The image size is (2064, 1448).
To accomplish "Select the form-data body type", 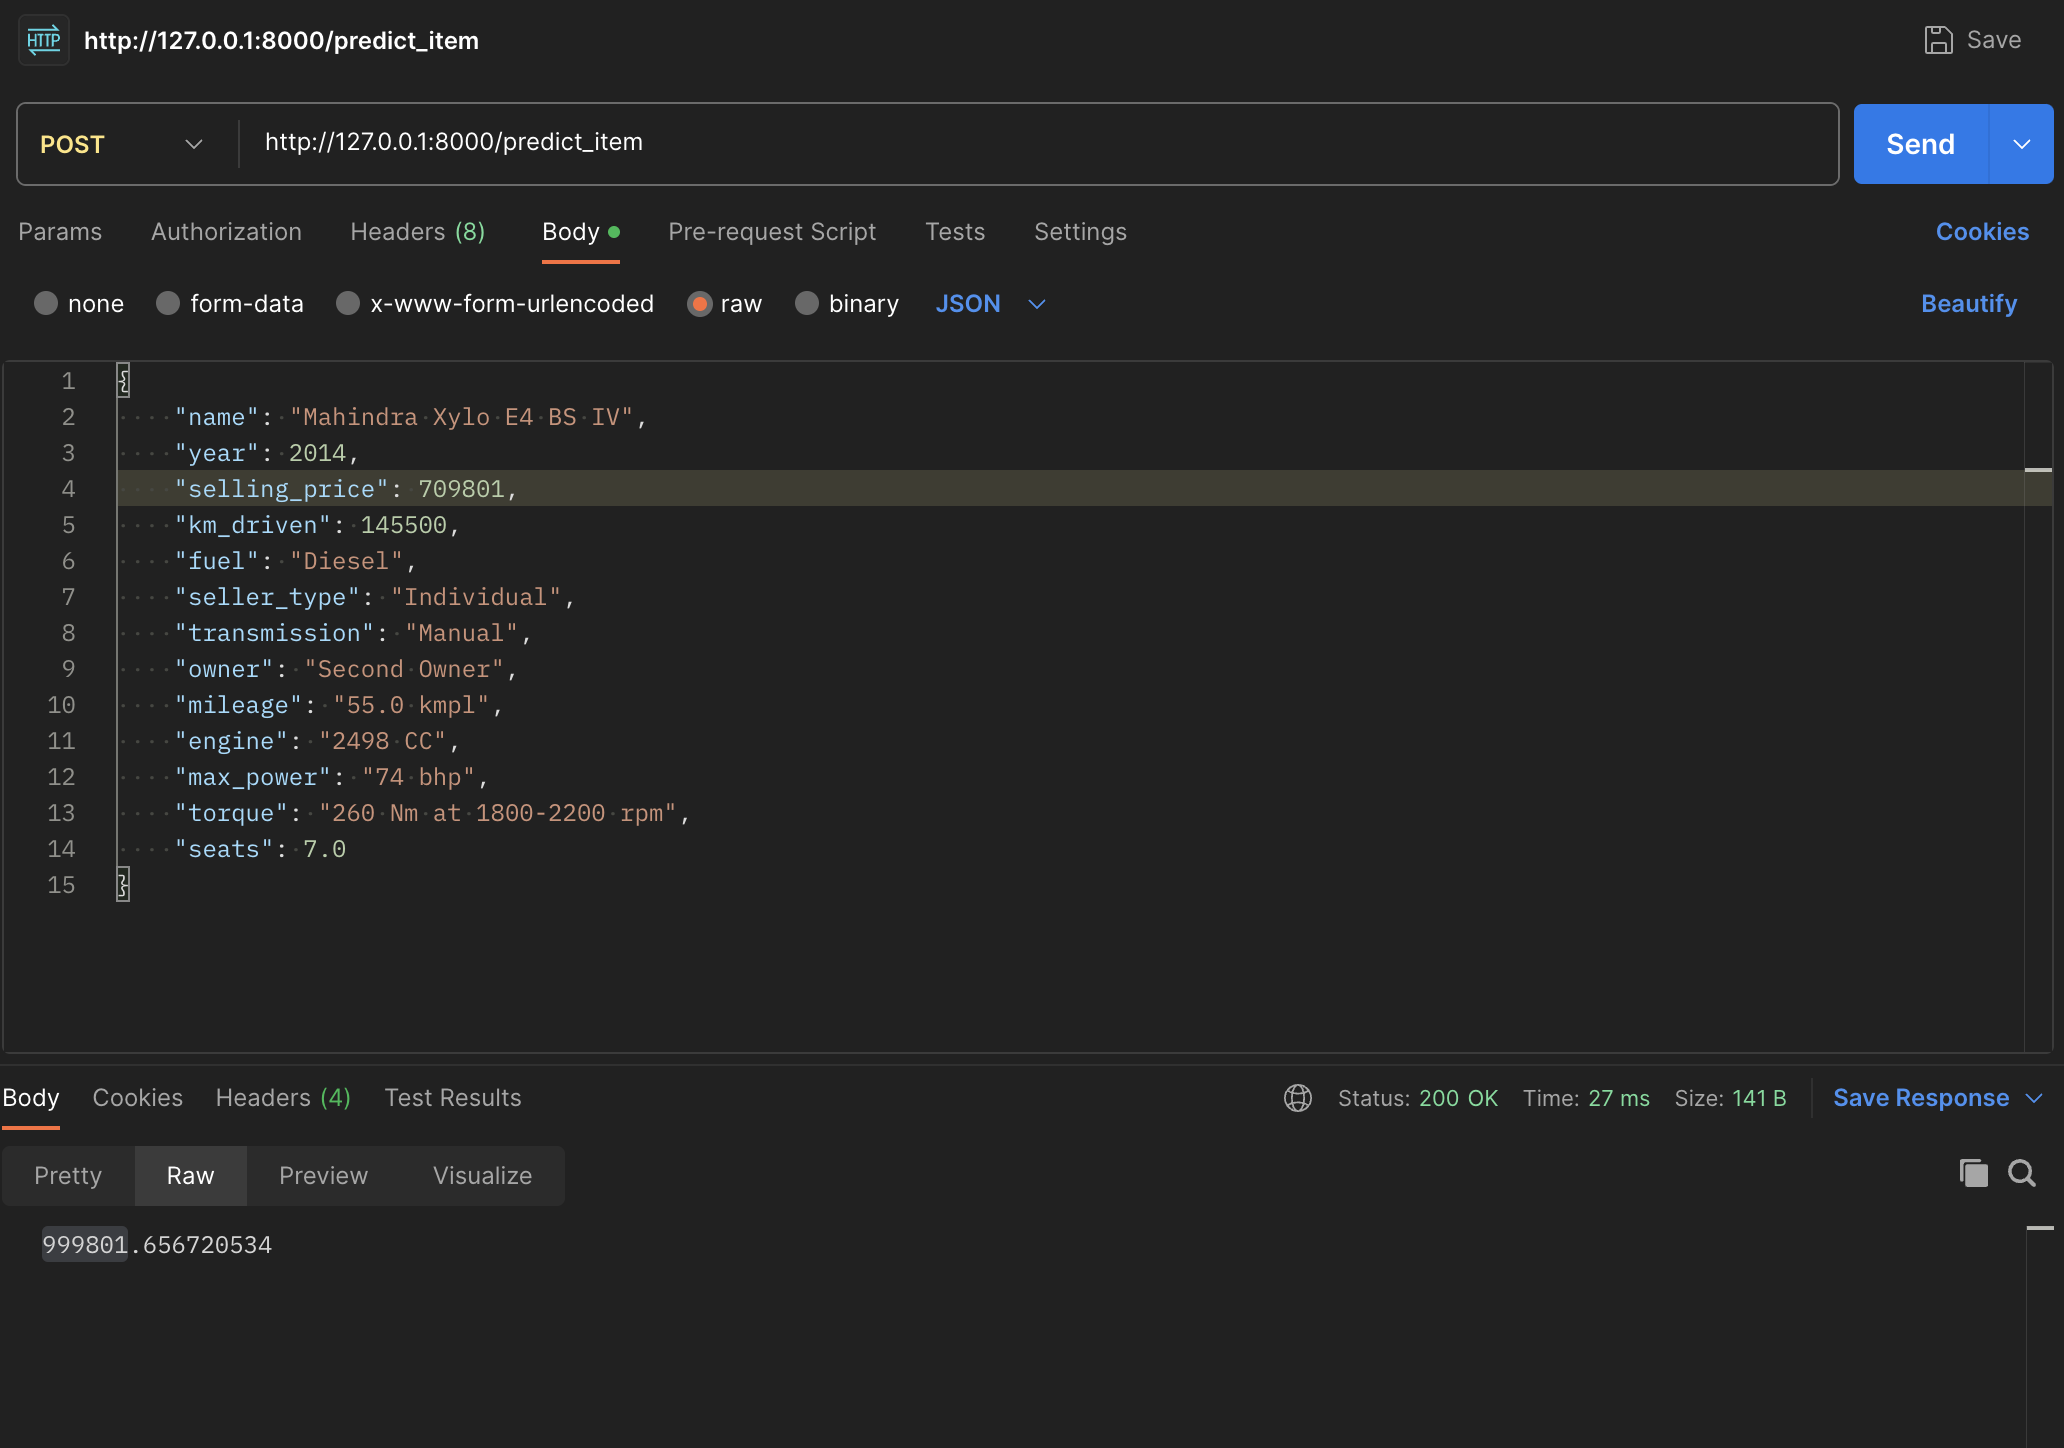I will point(168,303).
